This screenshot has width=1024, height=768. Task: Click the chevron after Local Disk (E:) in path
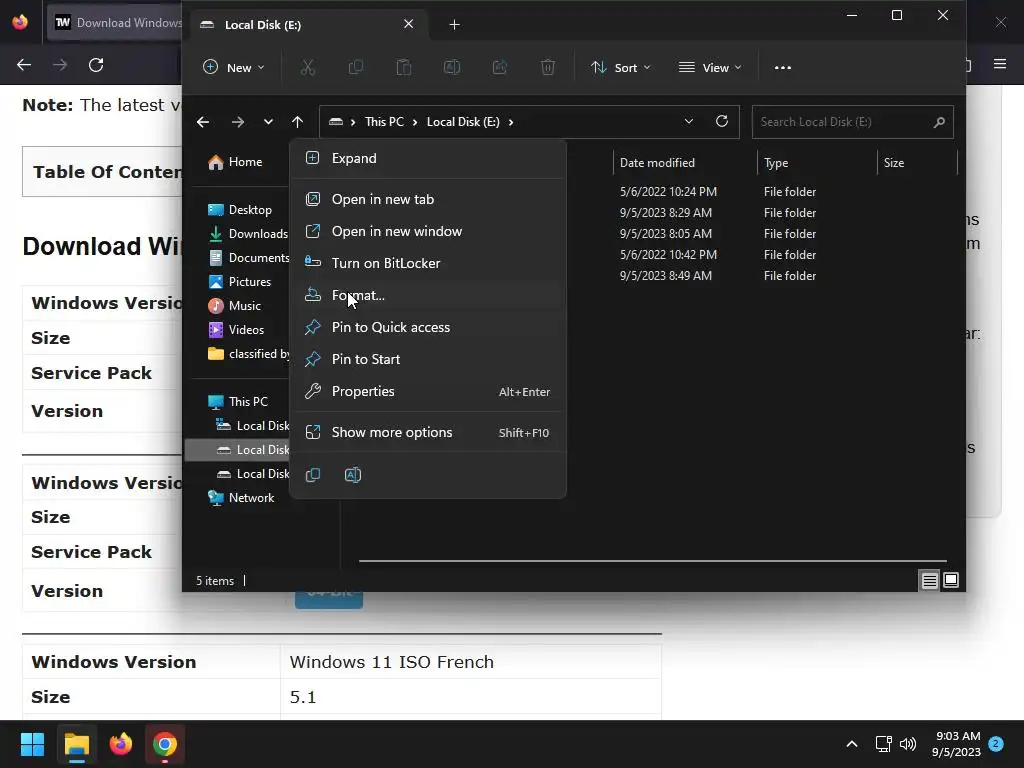click(x=511, y=122)
